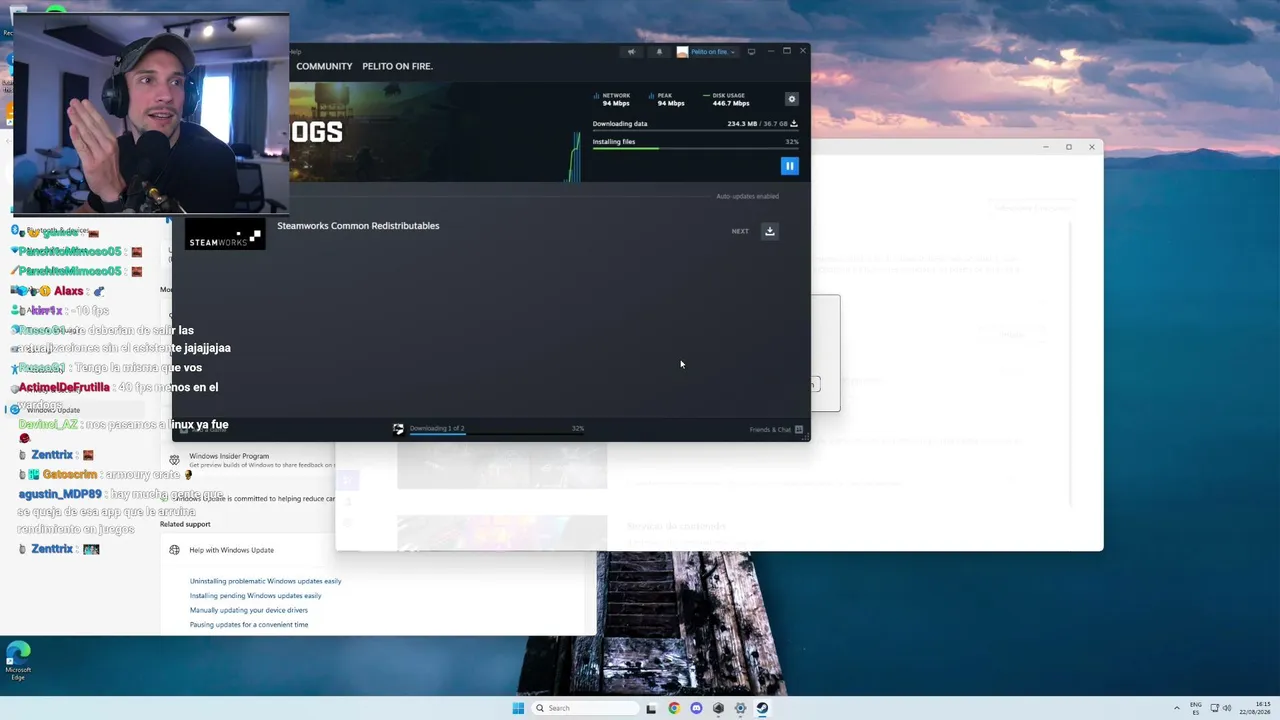Click the NETWORK 94 Mbps statistic
Viewport: 1280px width, 720px height.
[612, 99]
